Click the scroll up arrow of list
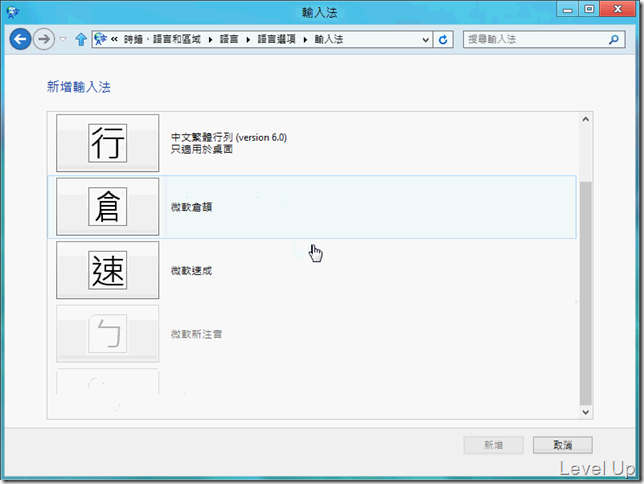This screenshot has height=484, width=644. tap(586, 119)
